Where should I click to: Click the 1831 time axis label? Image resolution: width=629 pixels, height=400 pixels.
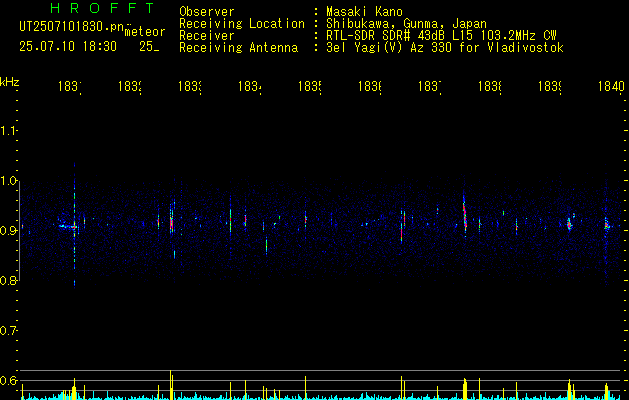[70, 87]
